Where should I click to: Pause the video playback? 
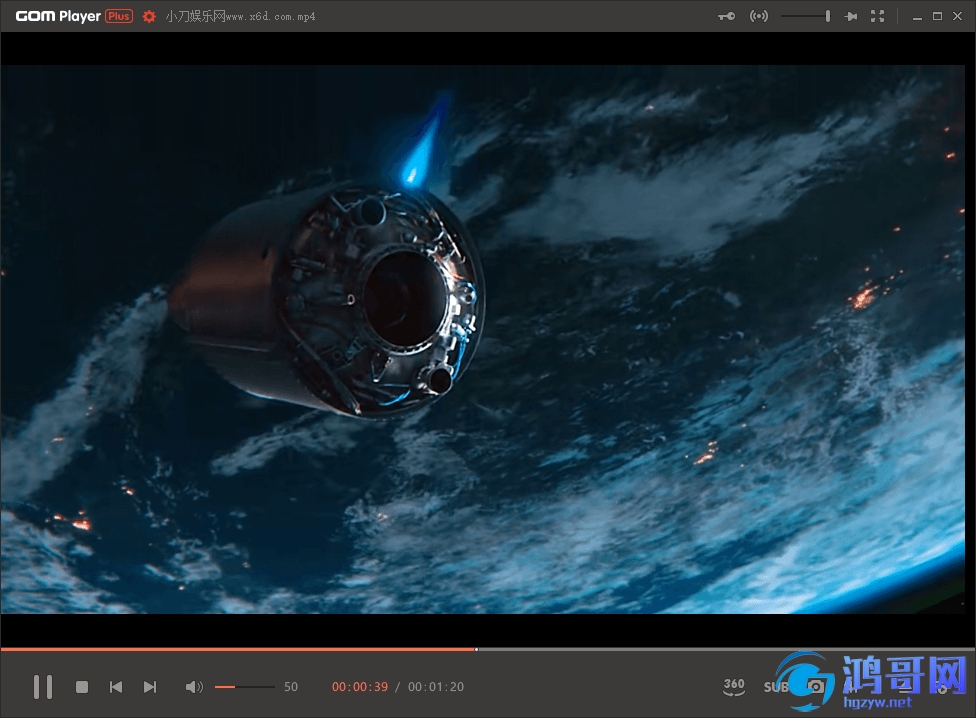pyautogui.click(x=43, y=687)
